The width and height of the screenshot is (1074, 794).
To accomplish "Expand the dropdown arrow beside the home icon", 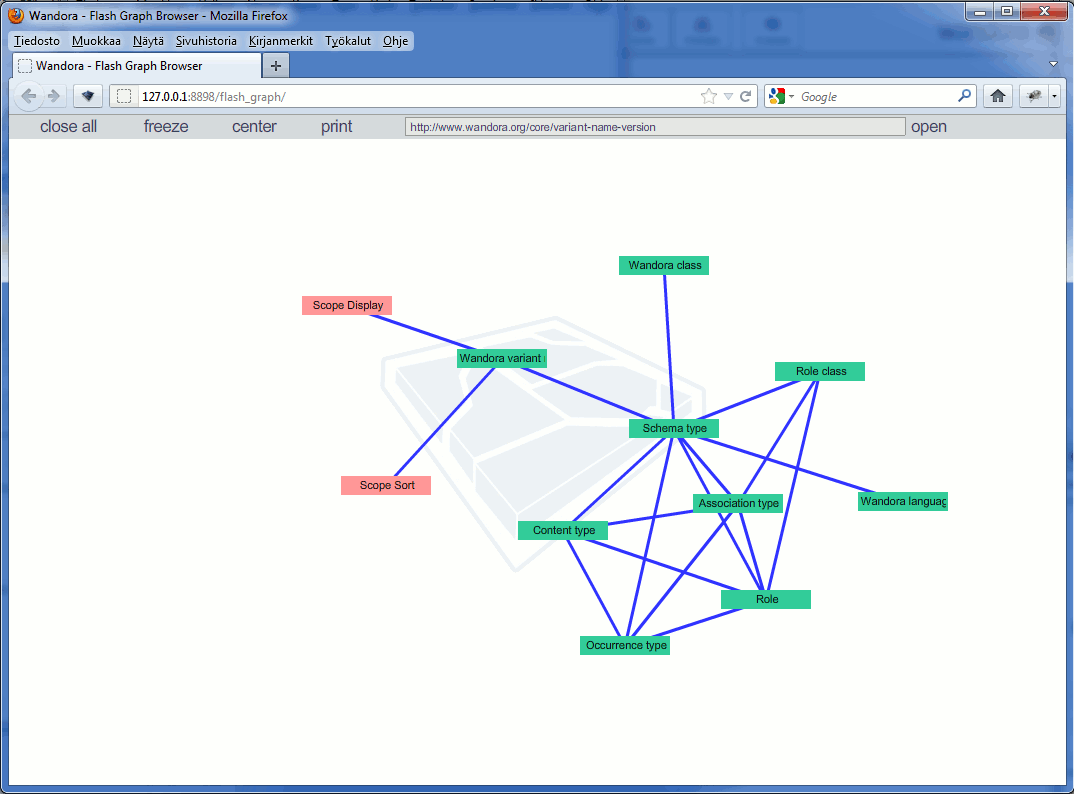I will [x=1054, y=96].
